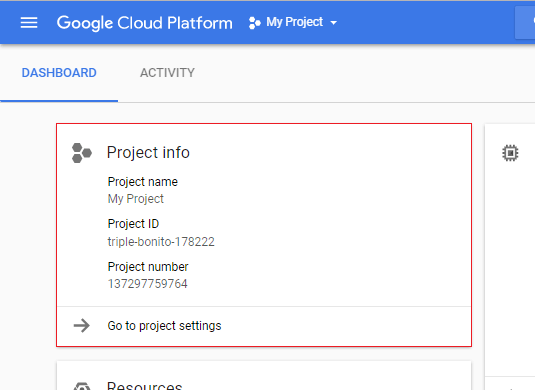Click the Google Cloud Platform logo text
This screenshot has height=390, width=535.
(x=145, y=23)
